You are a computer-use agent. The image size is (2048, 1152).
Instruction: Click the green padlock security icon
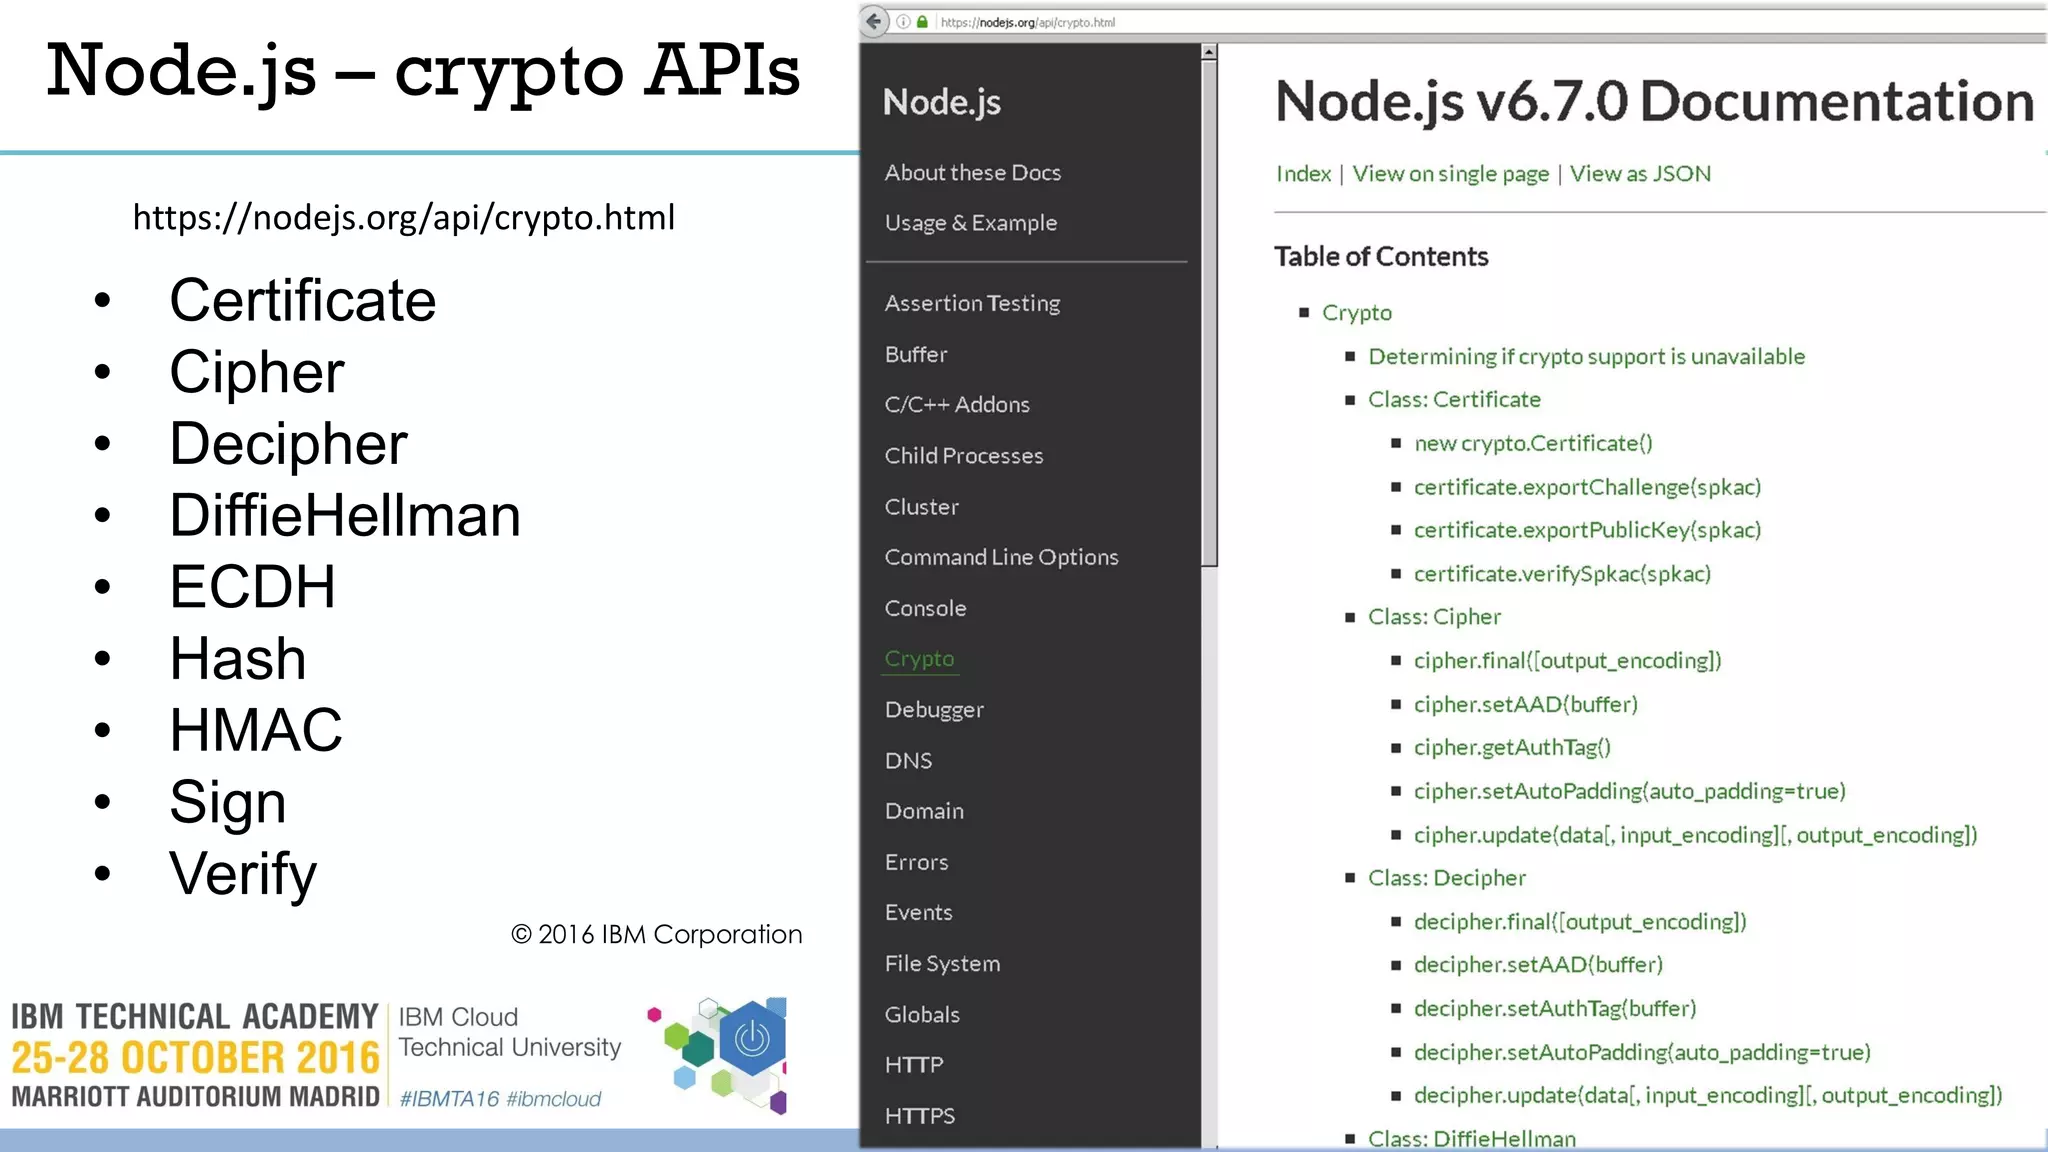[922, 22]
